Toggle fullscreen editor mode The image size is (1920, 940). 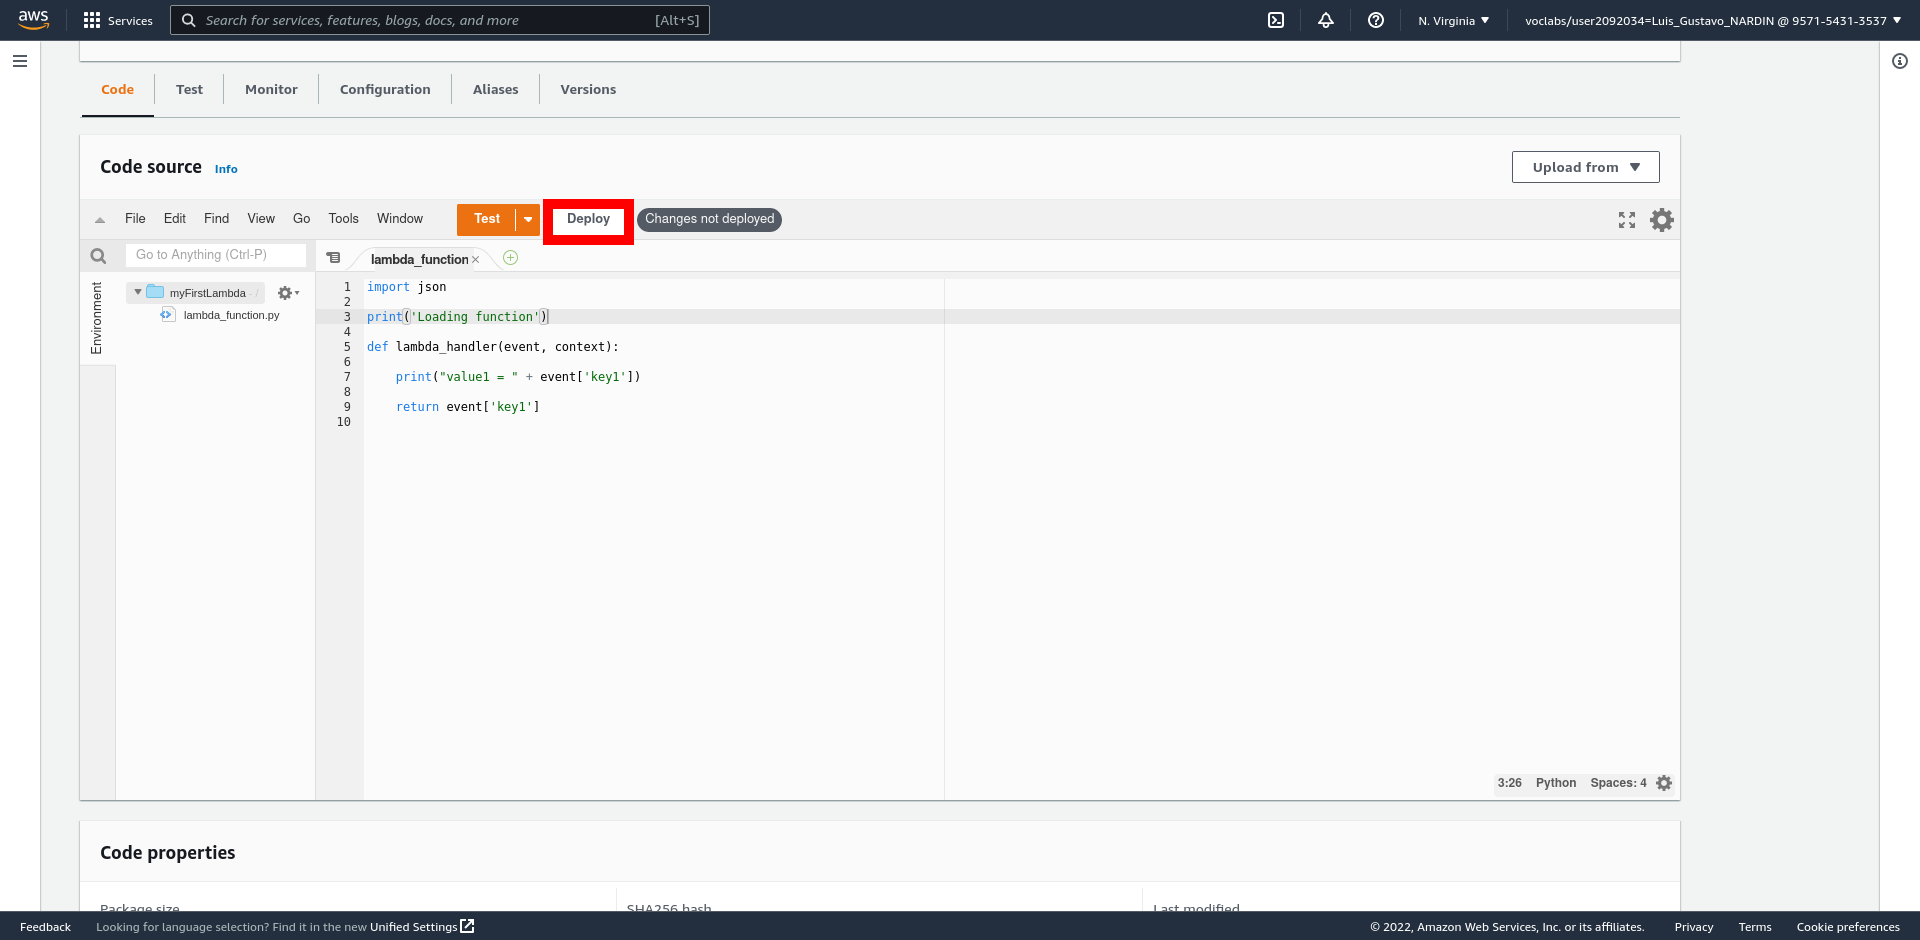(1627, 220)
